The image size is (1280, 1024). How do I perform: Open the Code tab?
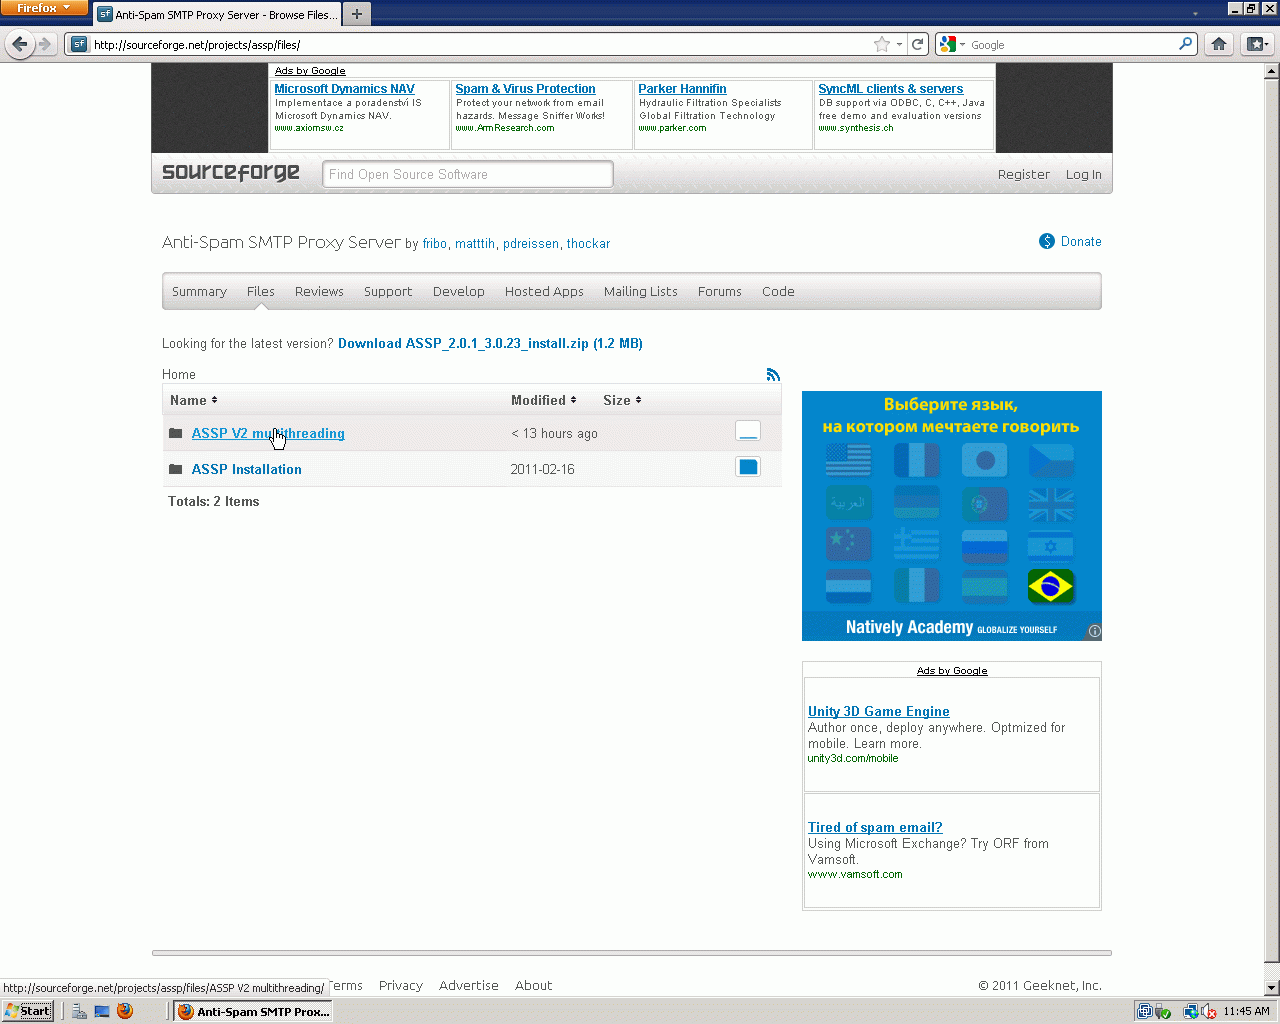tap(778, 291)
